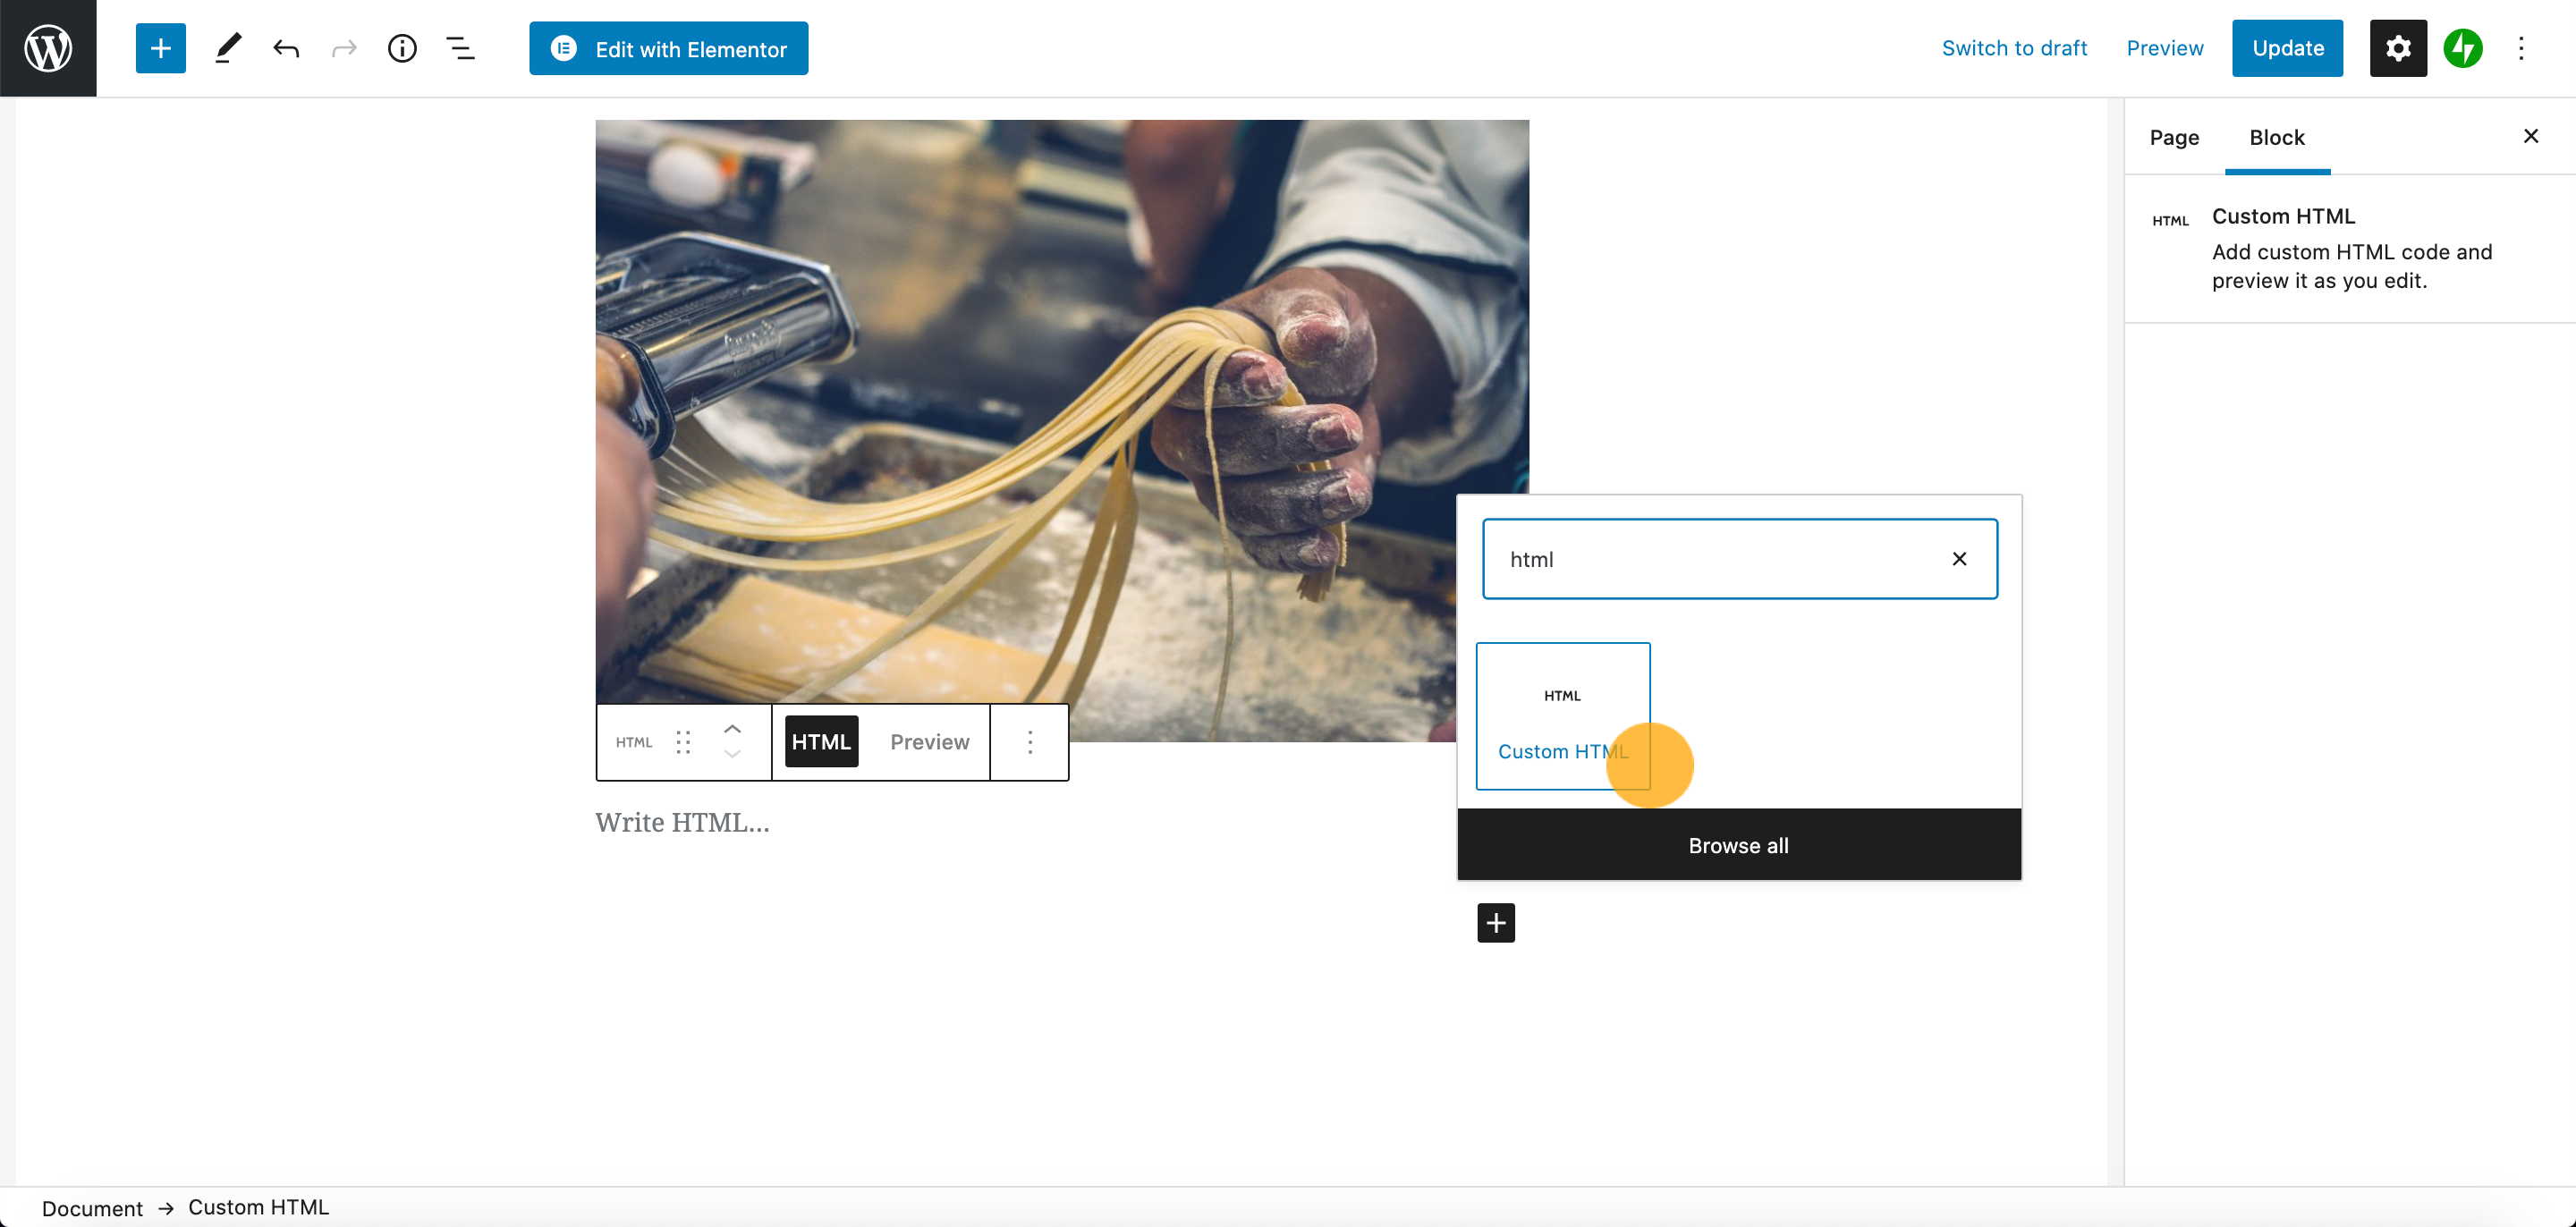Click the HTML block type icon in toolbar
This screenshot has width=2576, height=1227.
click(x=634, y=742)
